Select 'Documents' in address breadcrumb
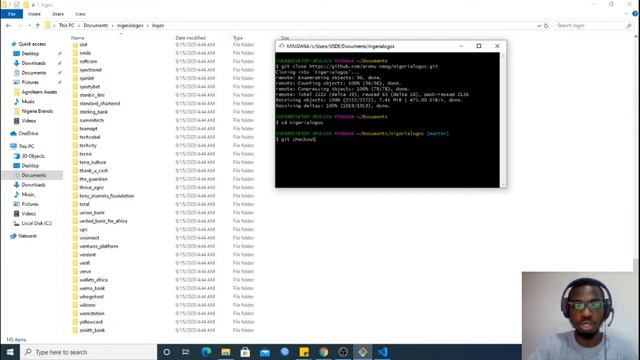 pos(96,25)
